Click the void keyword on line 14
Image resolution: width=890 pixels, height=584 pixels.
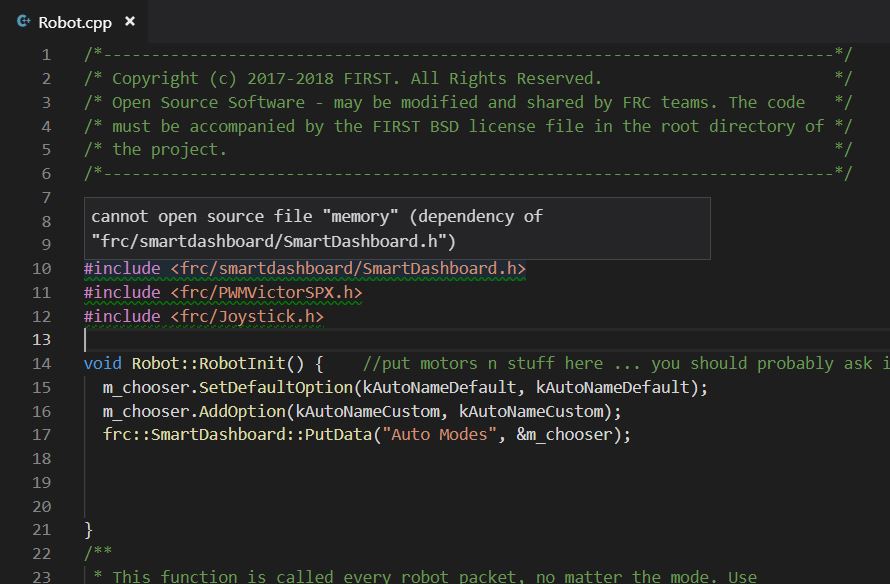[x=103, y=363]
